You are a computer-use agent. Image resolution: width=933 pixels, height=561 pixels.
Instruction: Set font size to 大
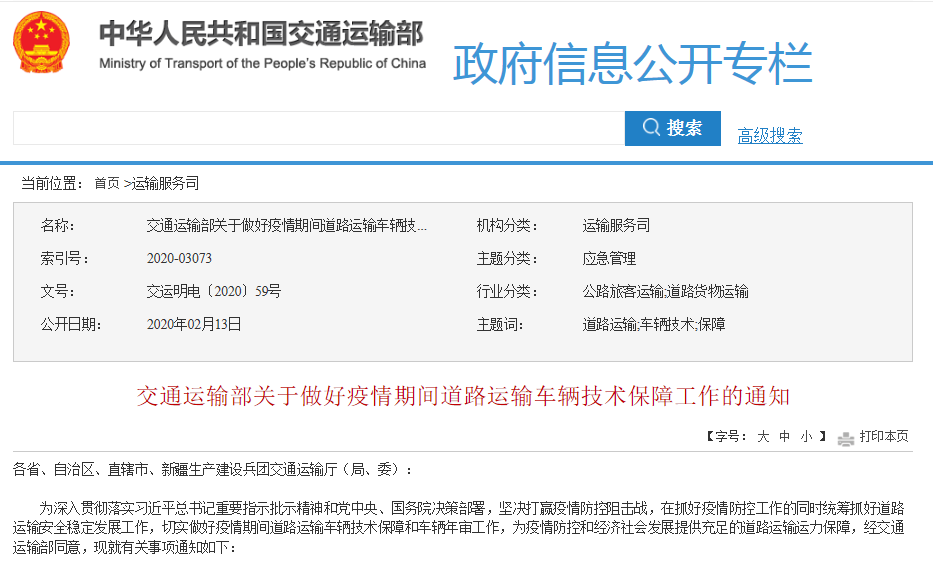point(763,437)
